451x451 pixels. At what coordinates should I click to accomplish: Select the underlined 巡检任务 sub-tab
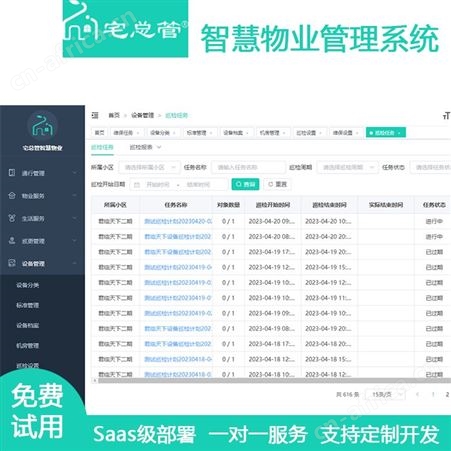[x=102, y=147]
